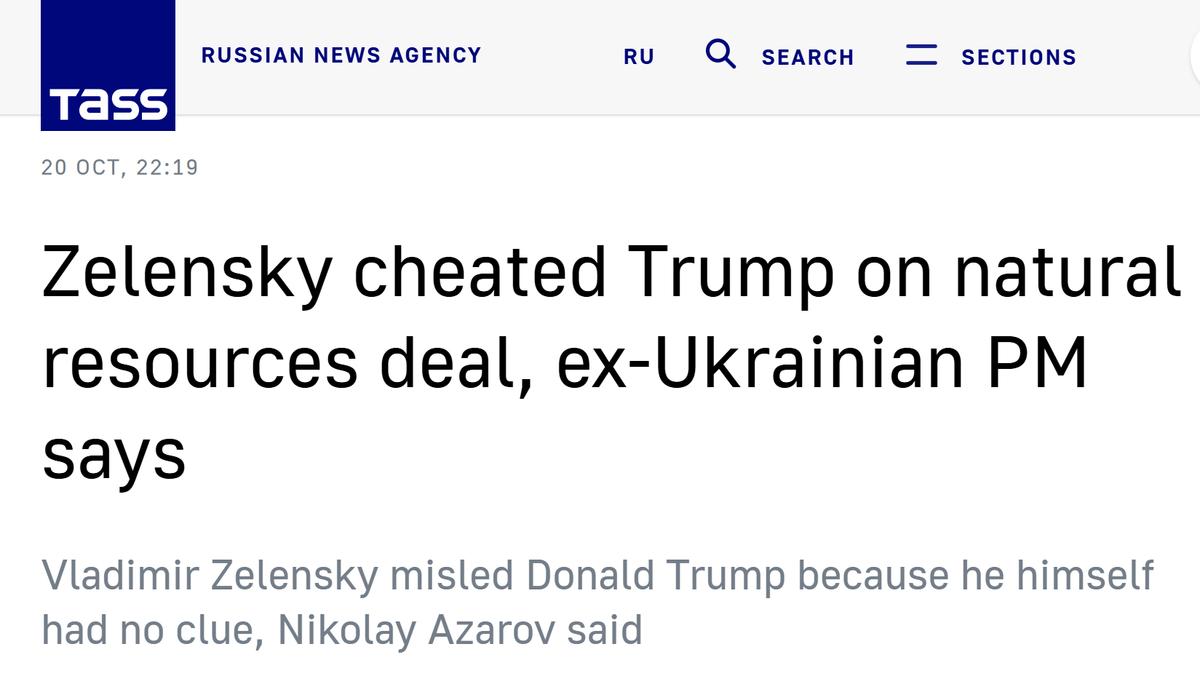Click the 22:19 time stamp
Image resolution: width=1200 pixels, height=684 pixels.
click(x=167, y=167)
